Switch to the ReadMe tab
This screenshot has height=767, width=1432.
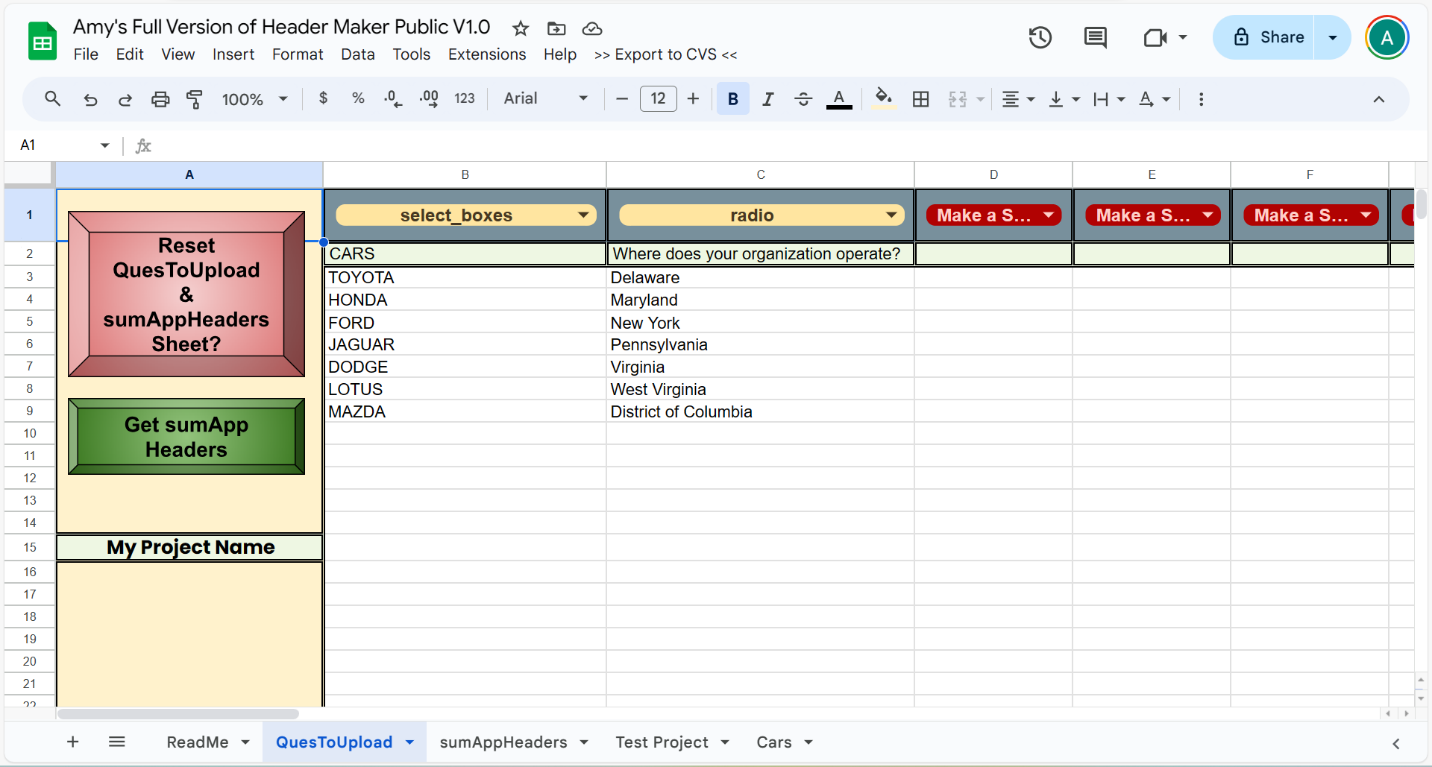[207, 742]
